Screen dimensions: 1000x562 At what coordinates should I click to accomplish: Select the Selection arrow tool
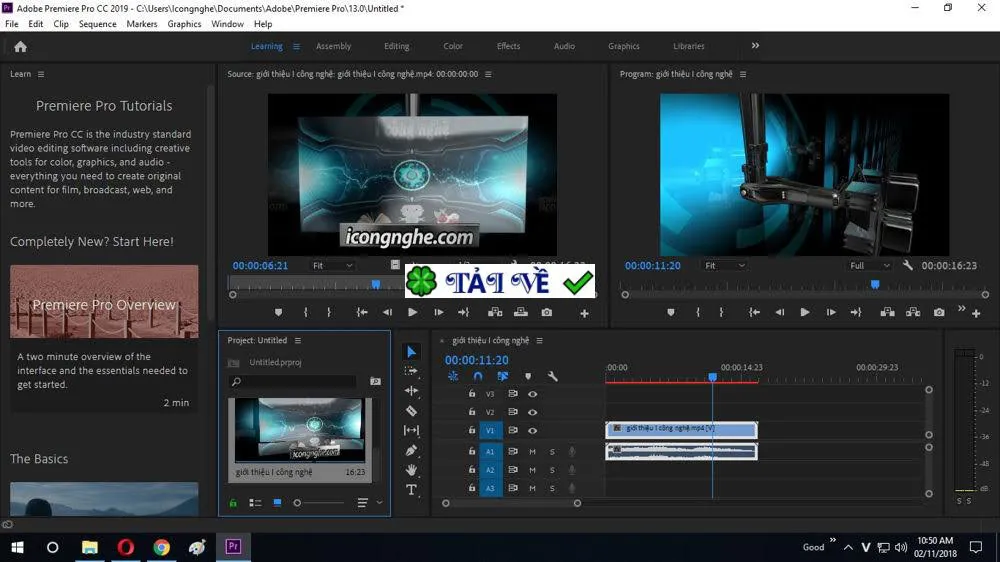411,351
